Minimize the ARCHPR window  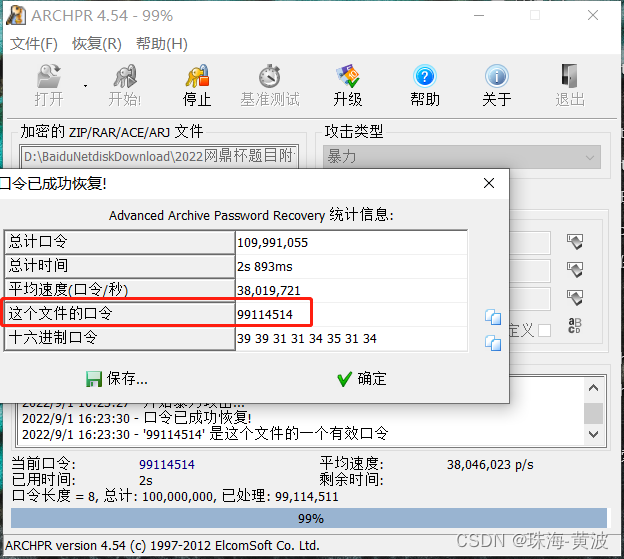pos(479,16)
